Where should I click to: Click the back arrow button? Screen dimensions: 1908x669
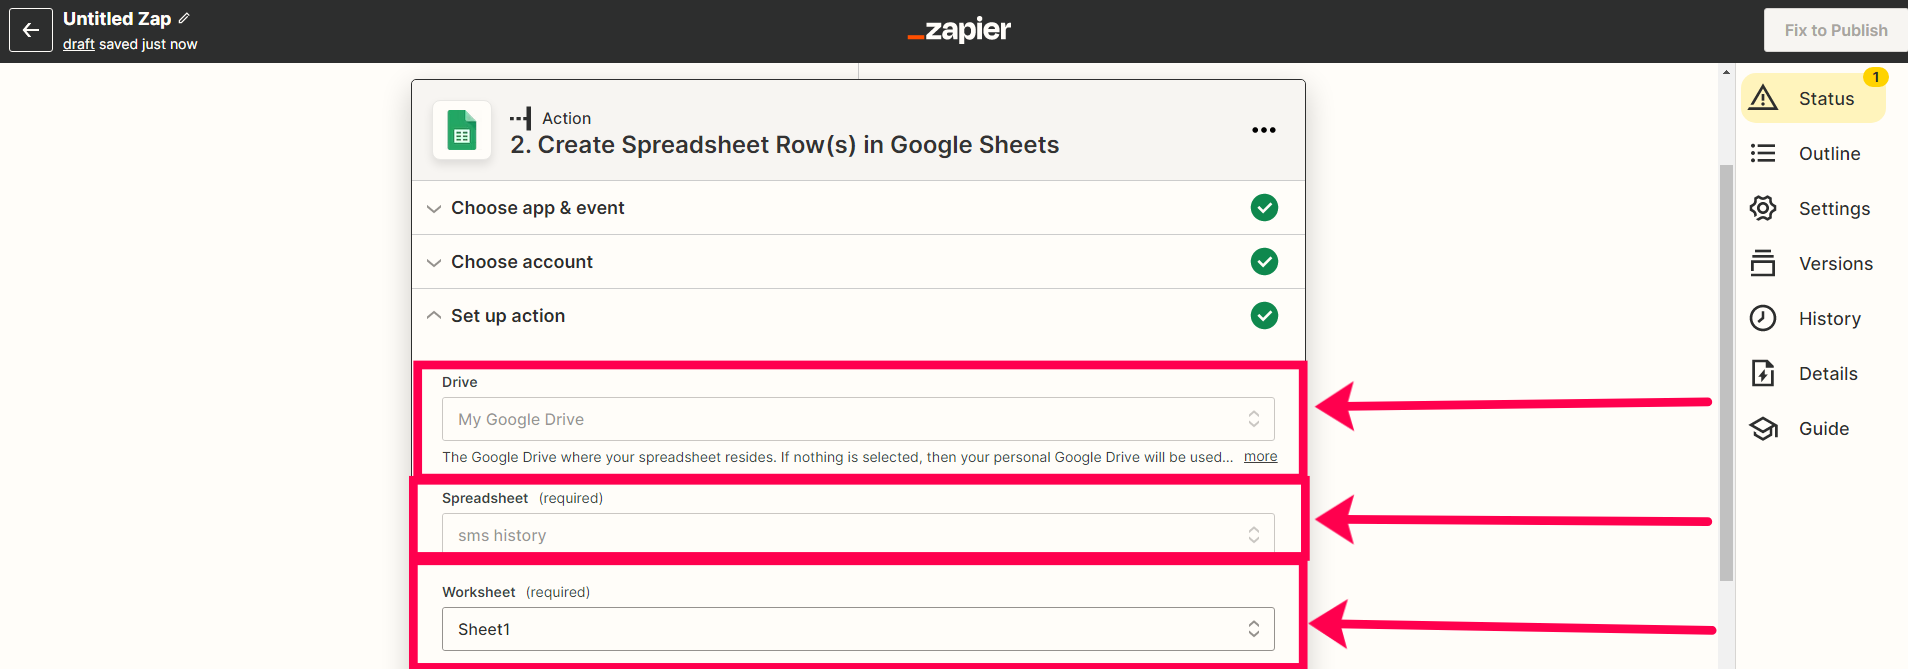31,30
